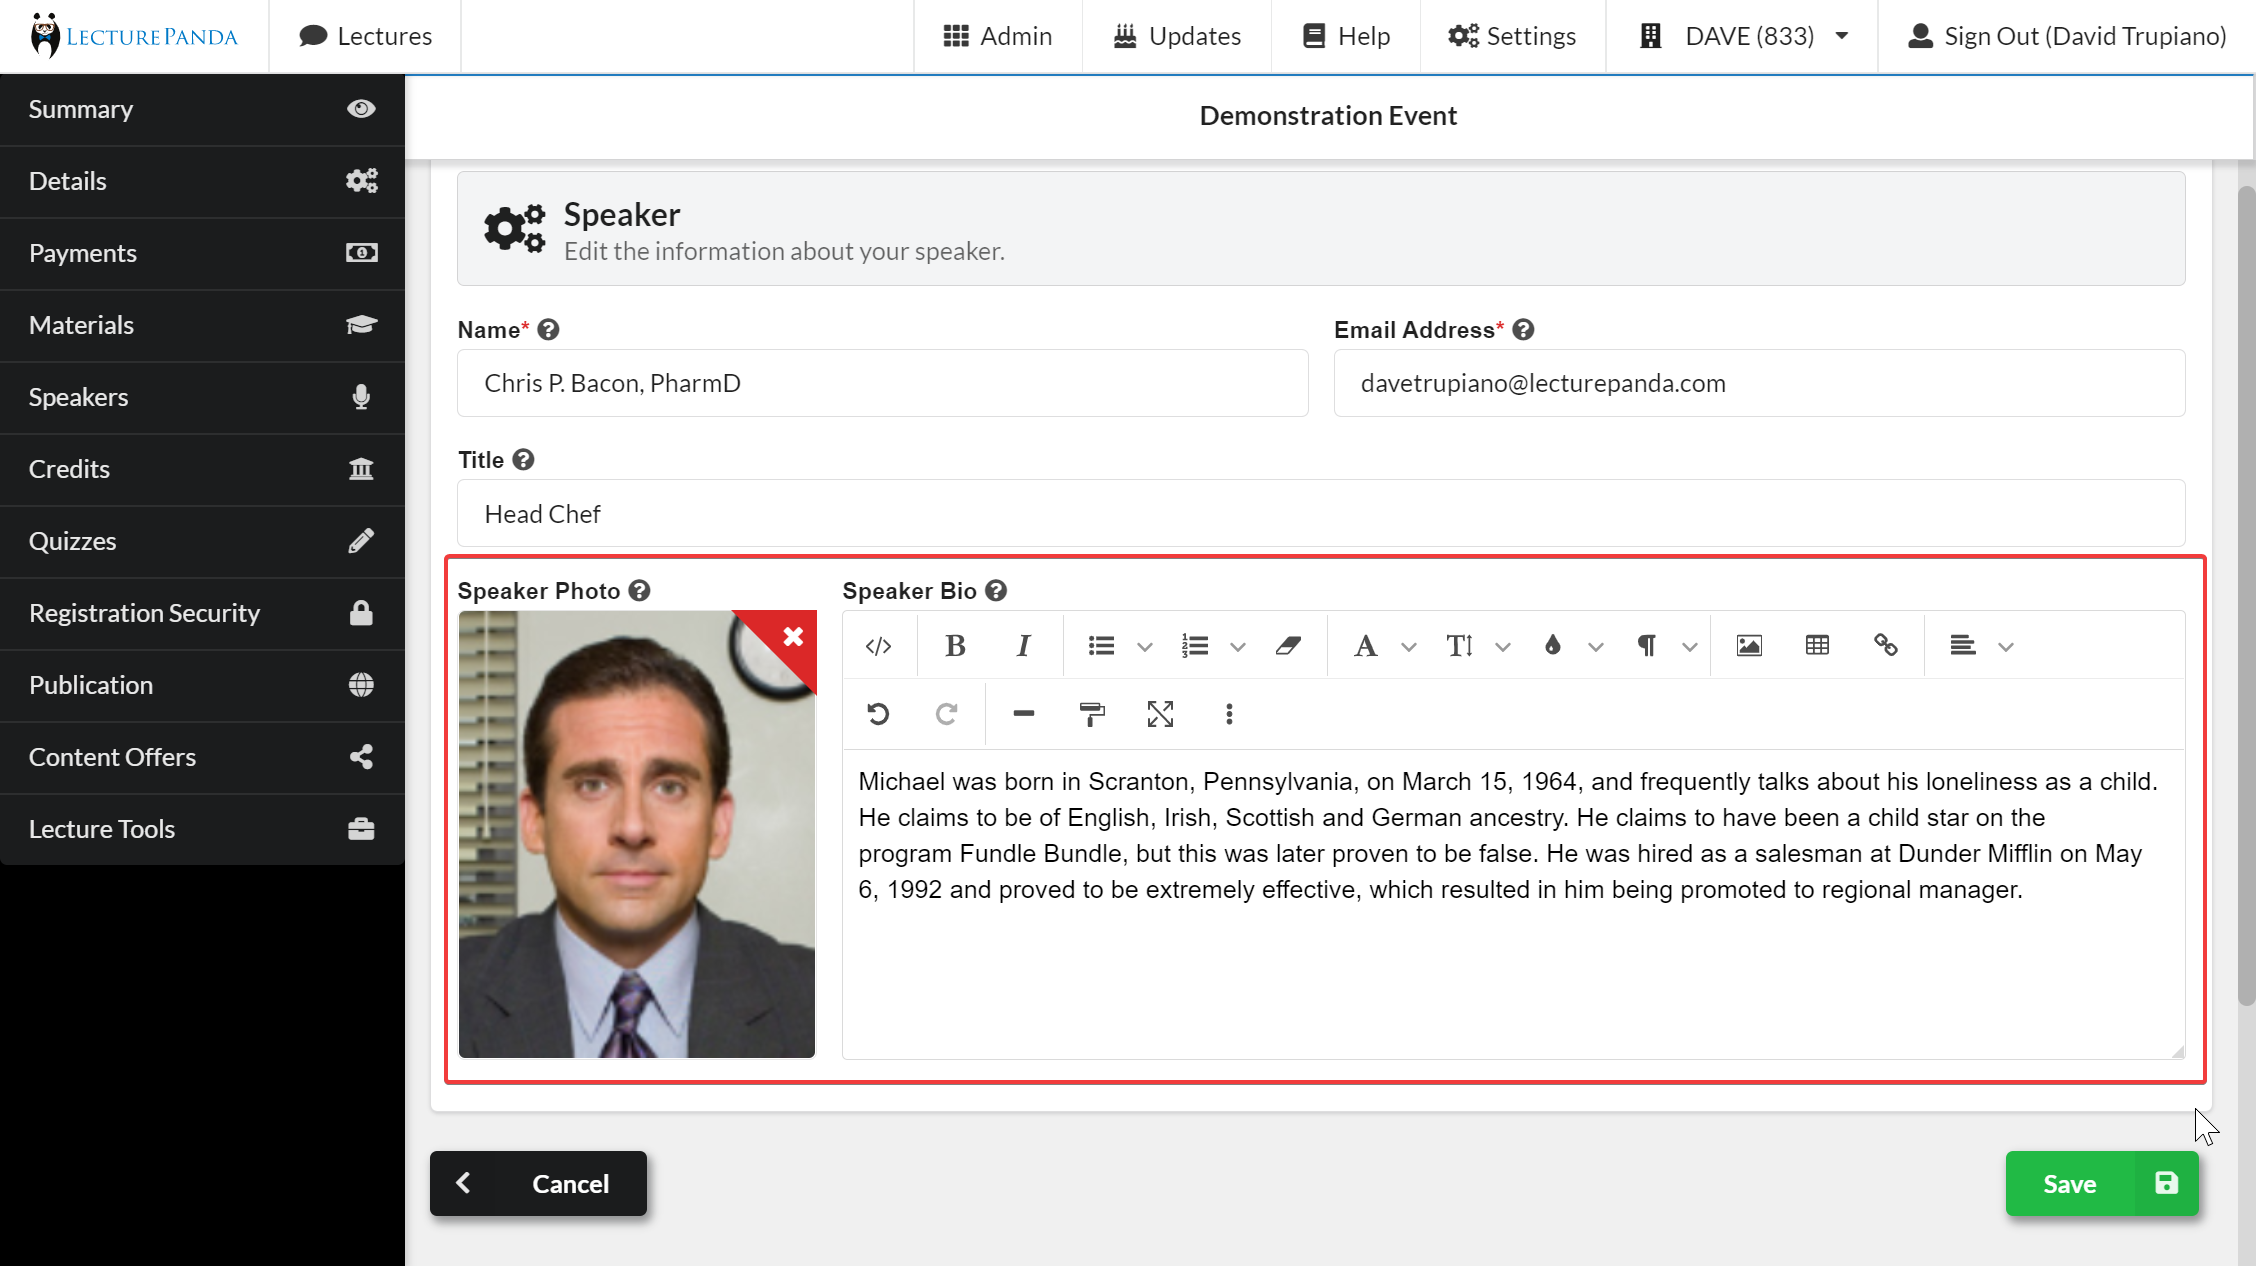Viewport: 2256px width, 1266px height.
Task: Remove speaker photo with red X
Action: [x=793, y=636]
